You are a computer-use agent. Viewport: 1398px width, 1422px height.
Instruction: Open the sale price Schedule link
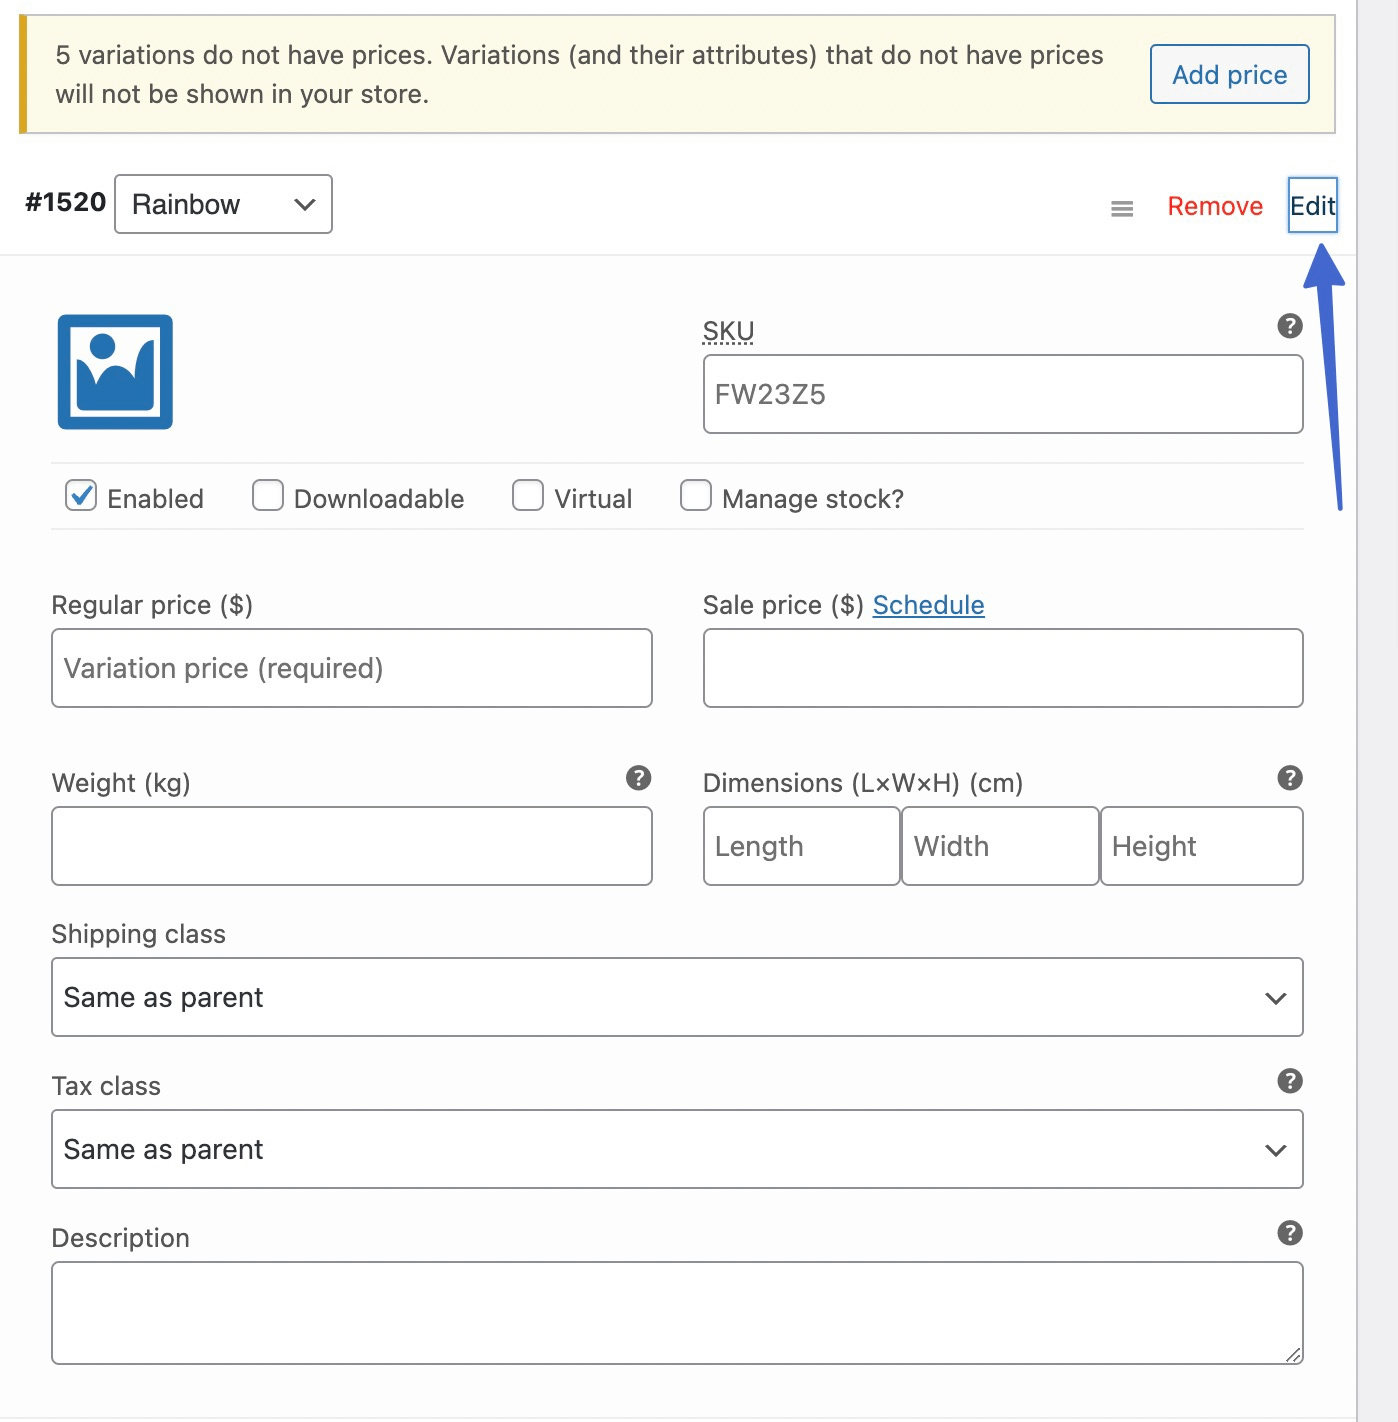(928, 605)
